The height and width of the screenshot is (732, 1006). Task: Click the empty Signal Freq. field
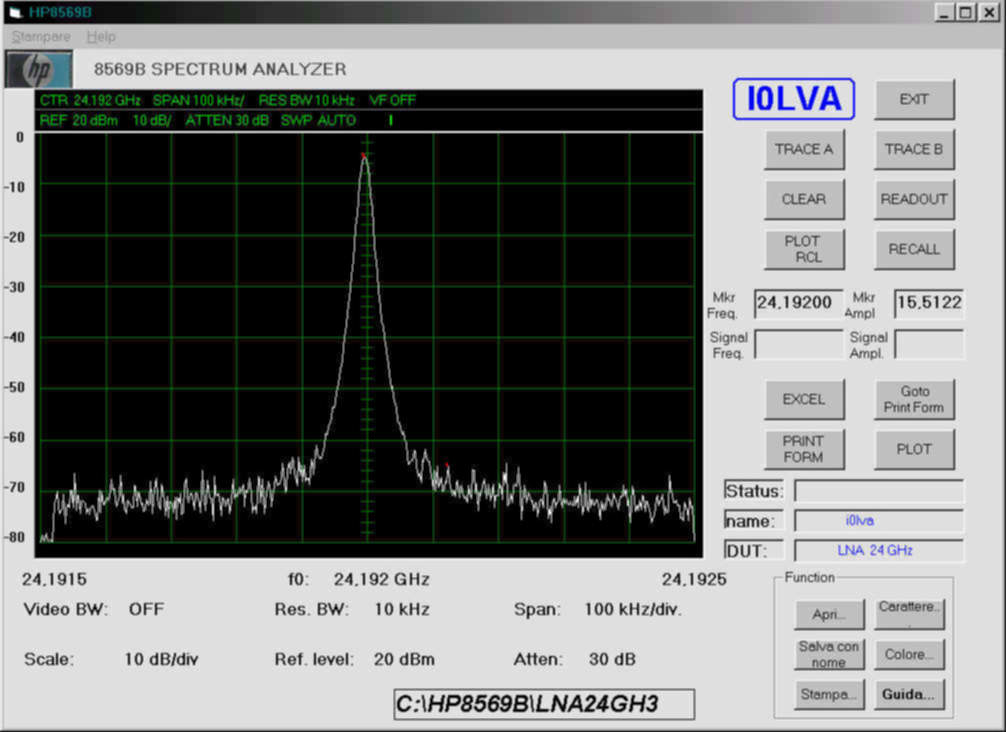click(x=798, y=344)
